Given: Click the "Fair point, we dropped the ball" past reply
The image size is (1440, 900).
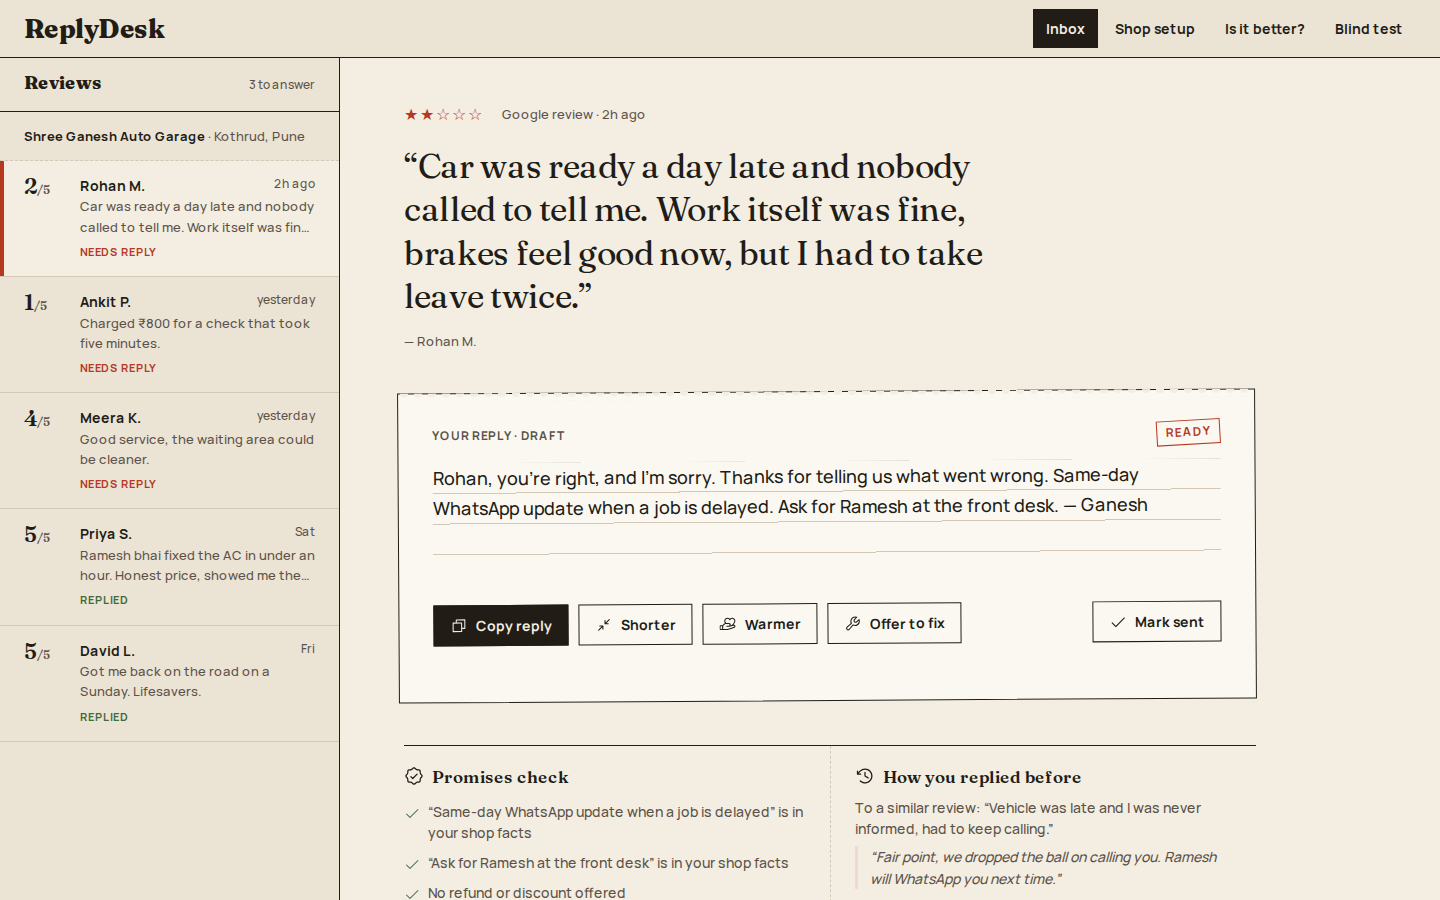Looking at the screenshot, I should [x=1044, y=868].
